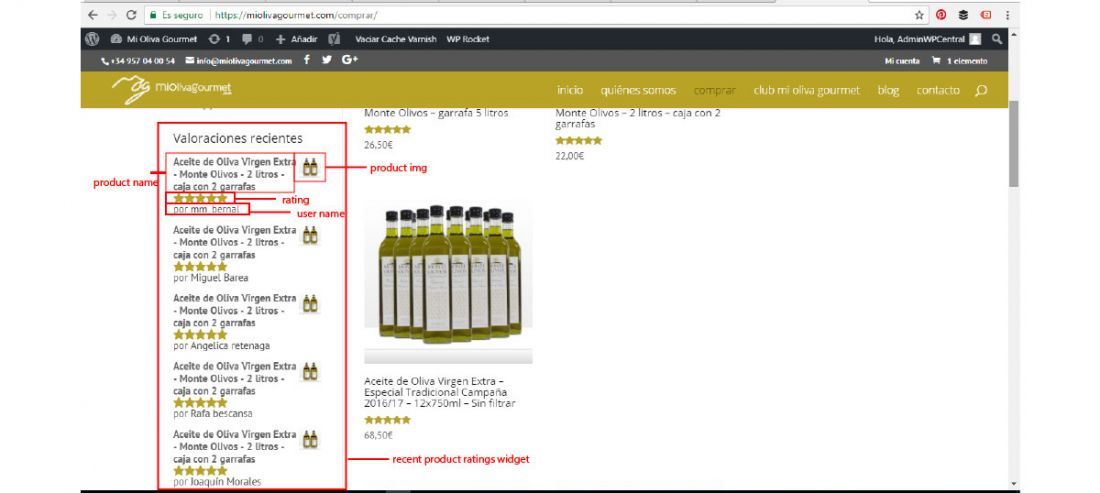Click the browser forward arrow
Screen dimensions: 1100x493
(112, 15)
